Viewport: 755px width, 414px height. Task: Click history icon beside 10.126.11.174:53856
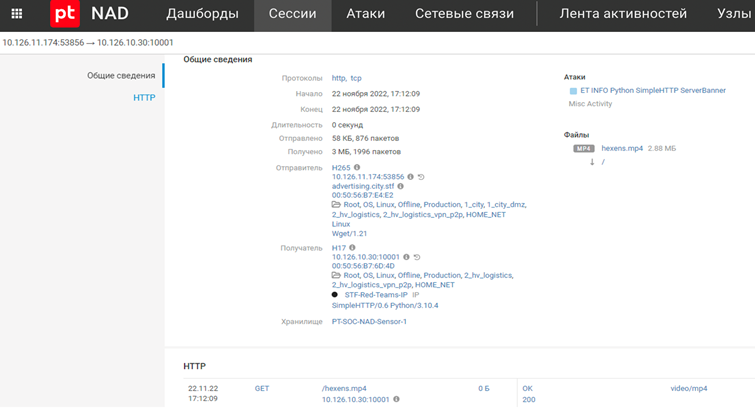coord(421,177)
